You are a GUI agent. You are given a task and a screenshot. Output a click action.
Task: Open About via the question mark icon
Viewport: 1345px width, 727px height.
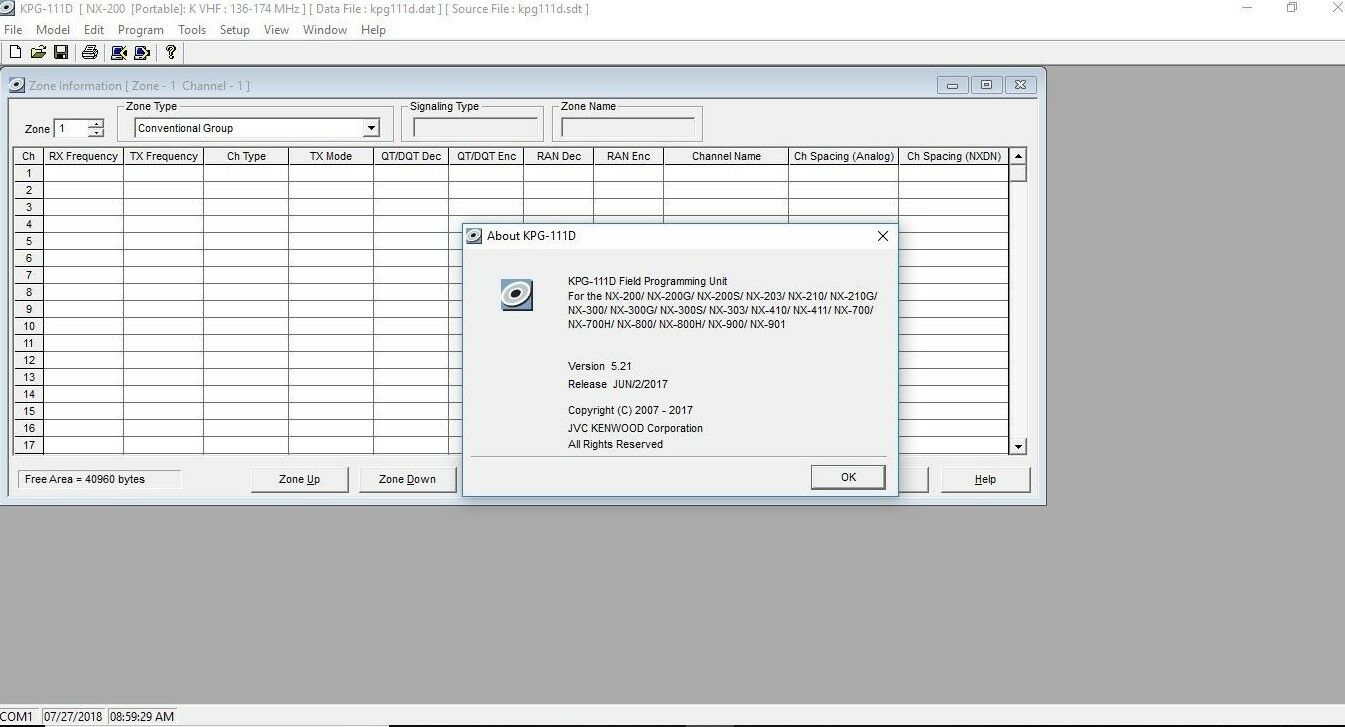click(x=171, y=52)
